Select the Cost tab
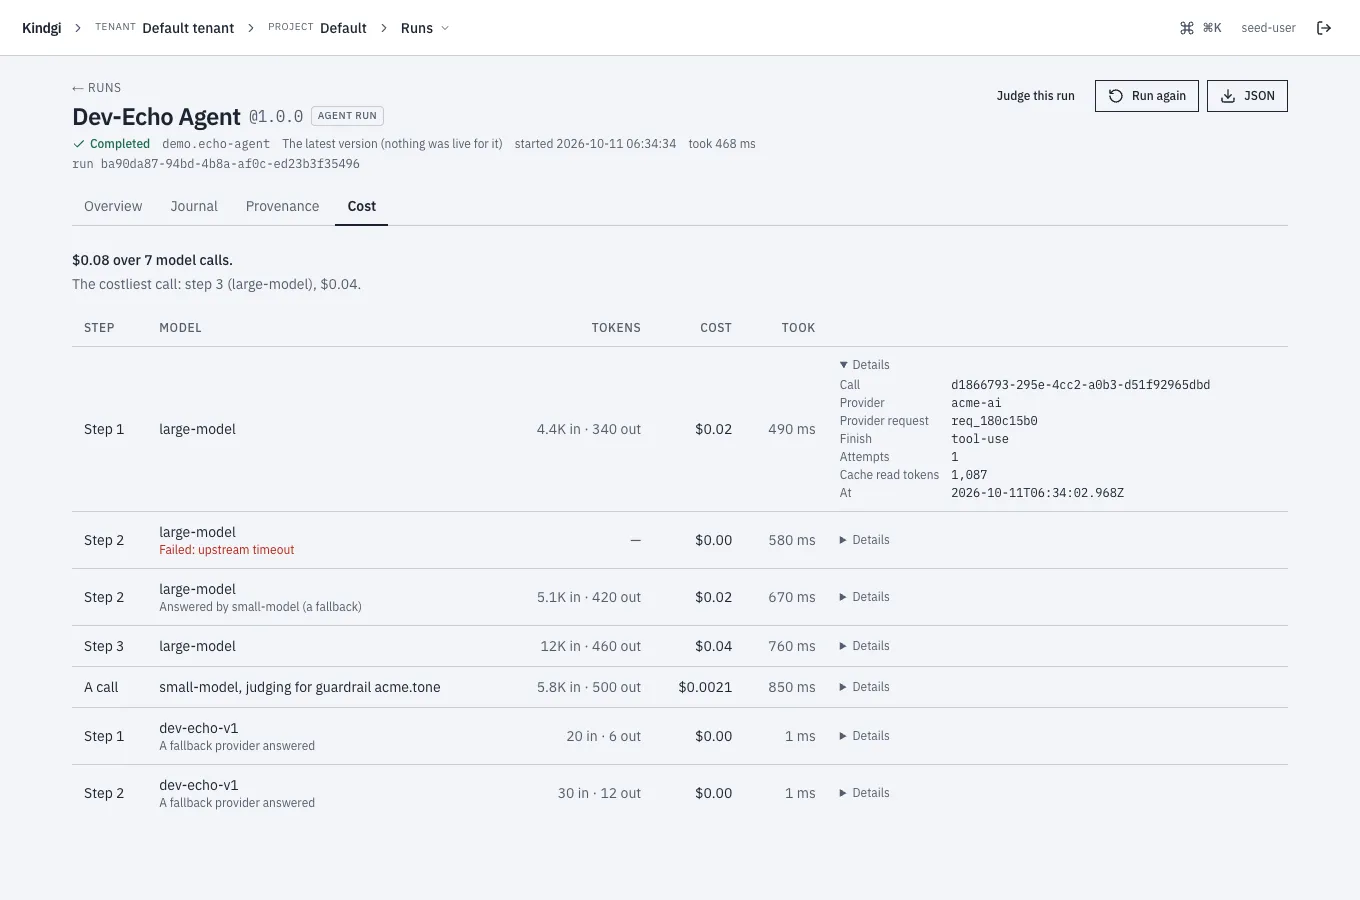The image size is (1360, 900). point(362,206)
